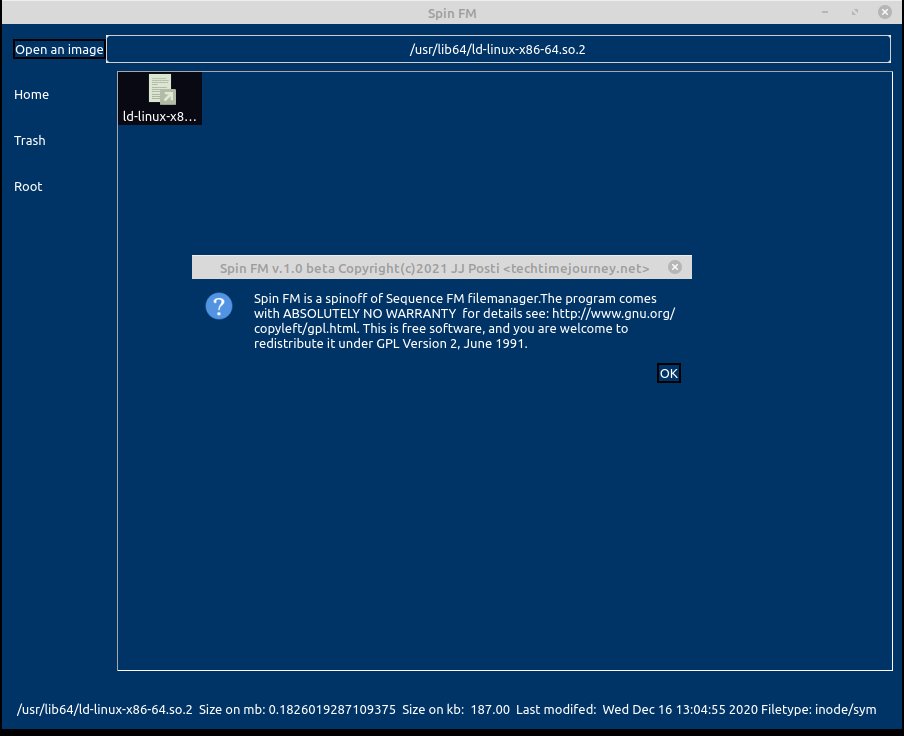
Task: Minimize the Spin FM window
Action: coord(825,12)
